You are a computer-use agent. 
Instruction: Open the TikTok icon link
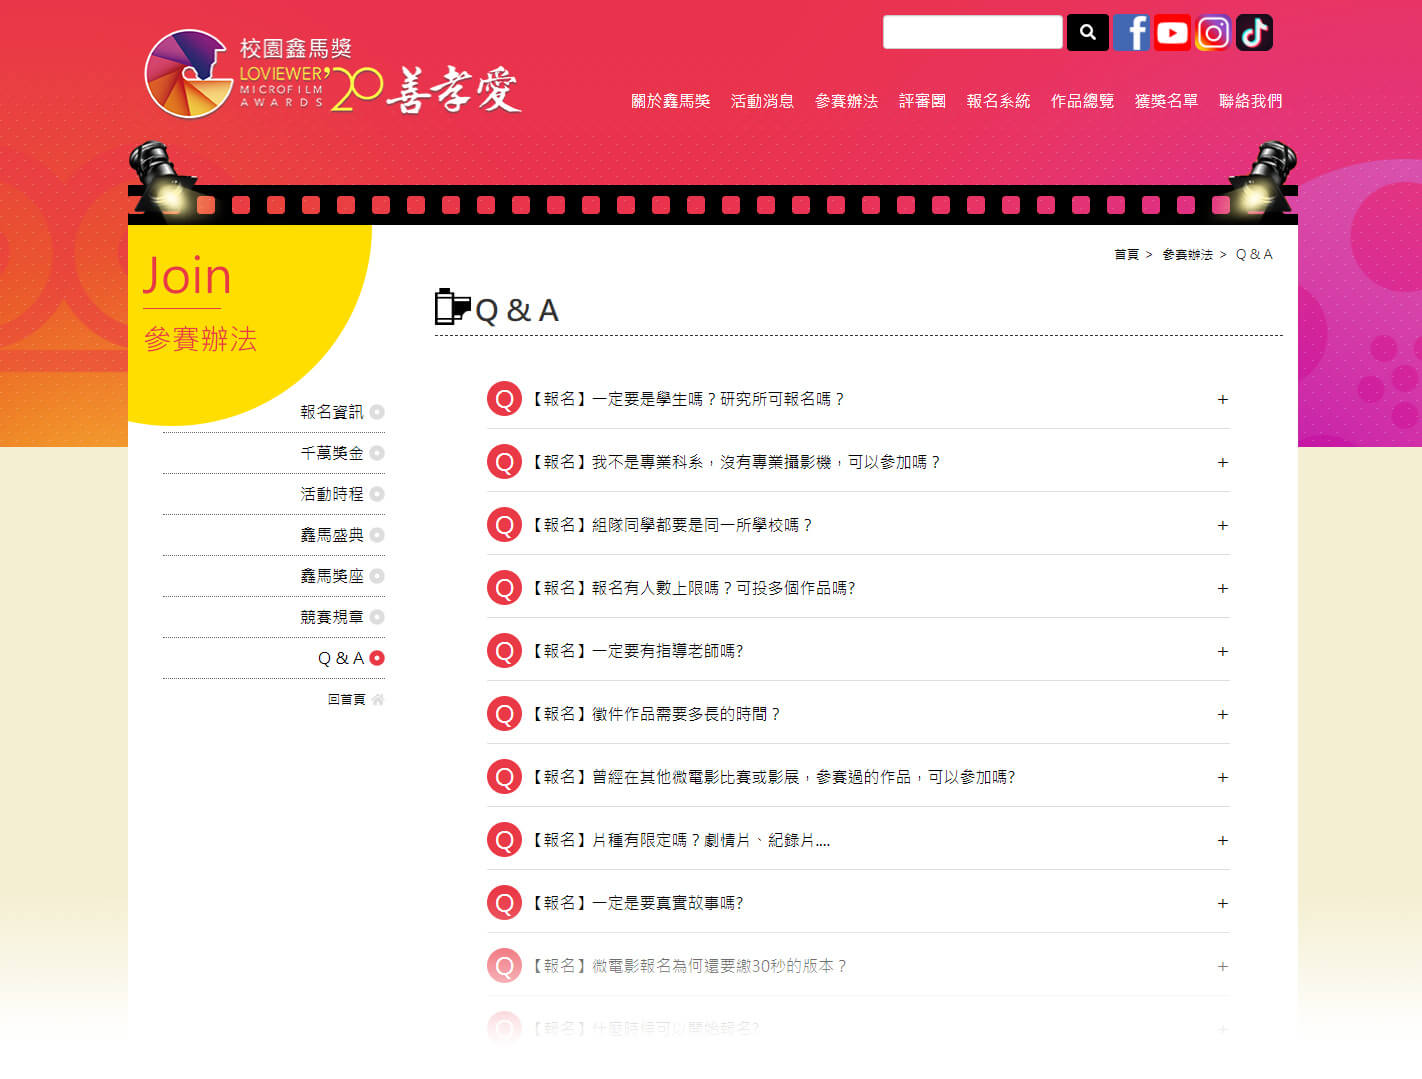(x=1254, y=32)
